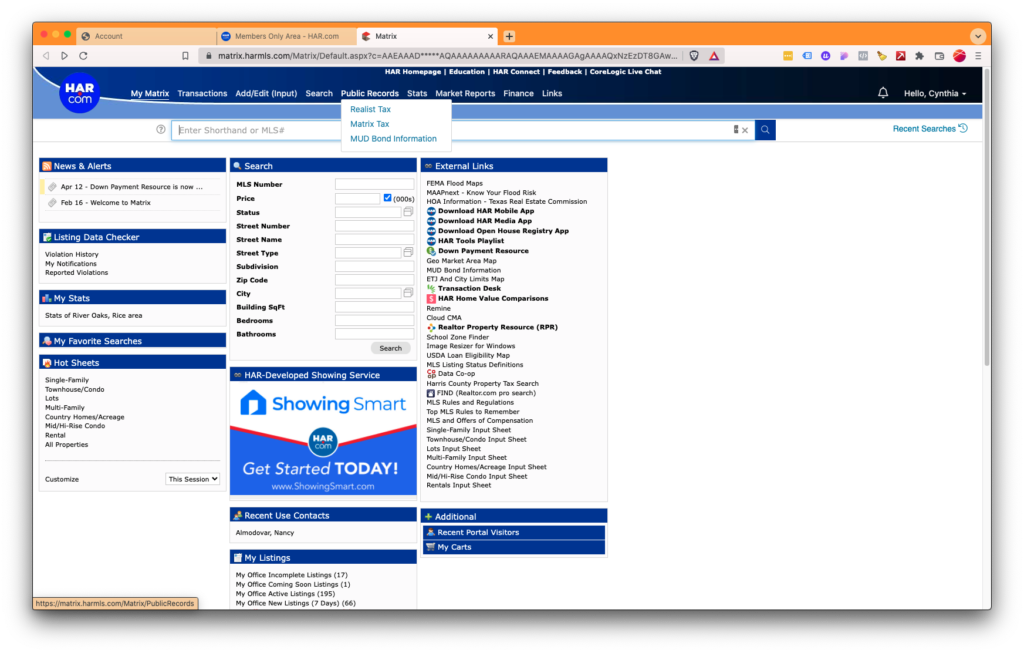Image resolution: width=1024 pixels, height=653 pixels.
Task: Open the red profile avatar icon
Action: coord(959,56)
